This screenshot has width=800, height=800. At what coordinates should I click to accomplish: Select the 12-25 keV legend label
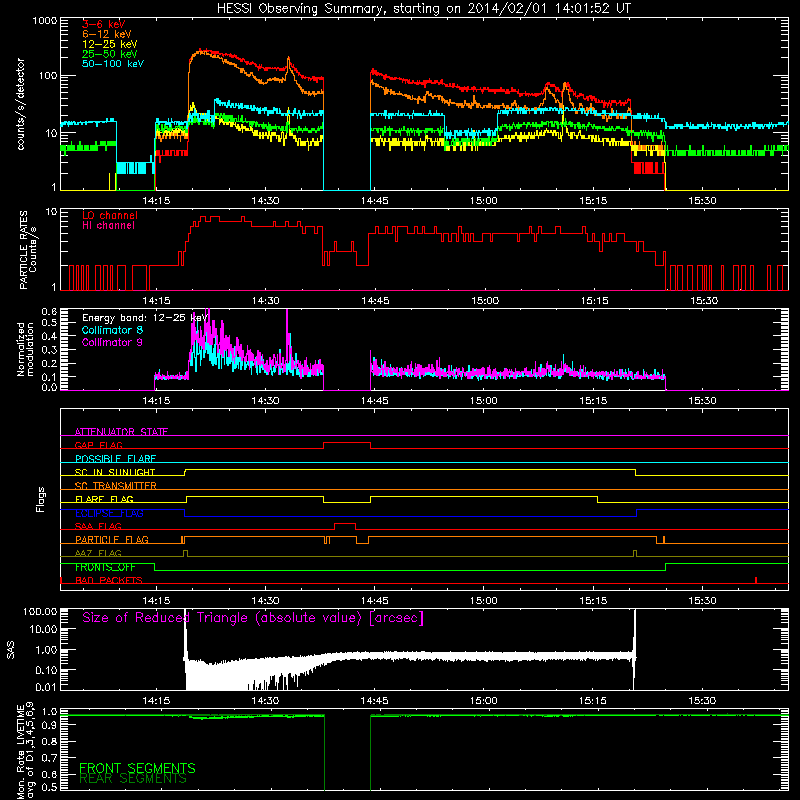click(110, 44)
